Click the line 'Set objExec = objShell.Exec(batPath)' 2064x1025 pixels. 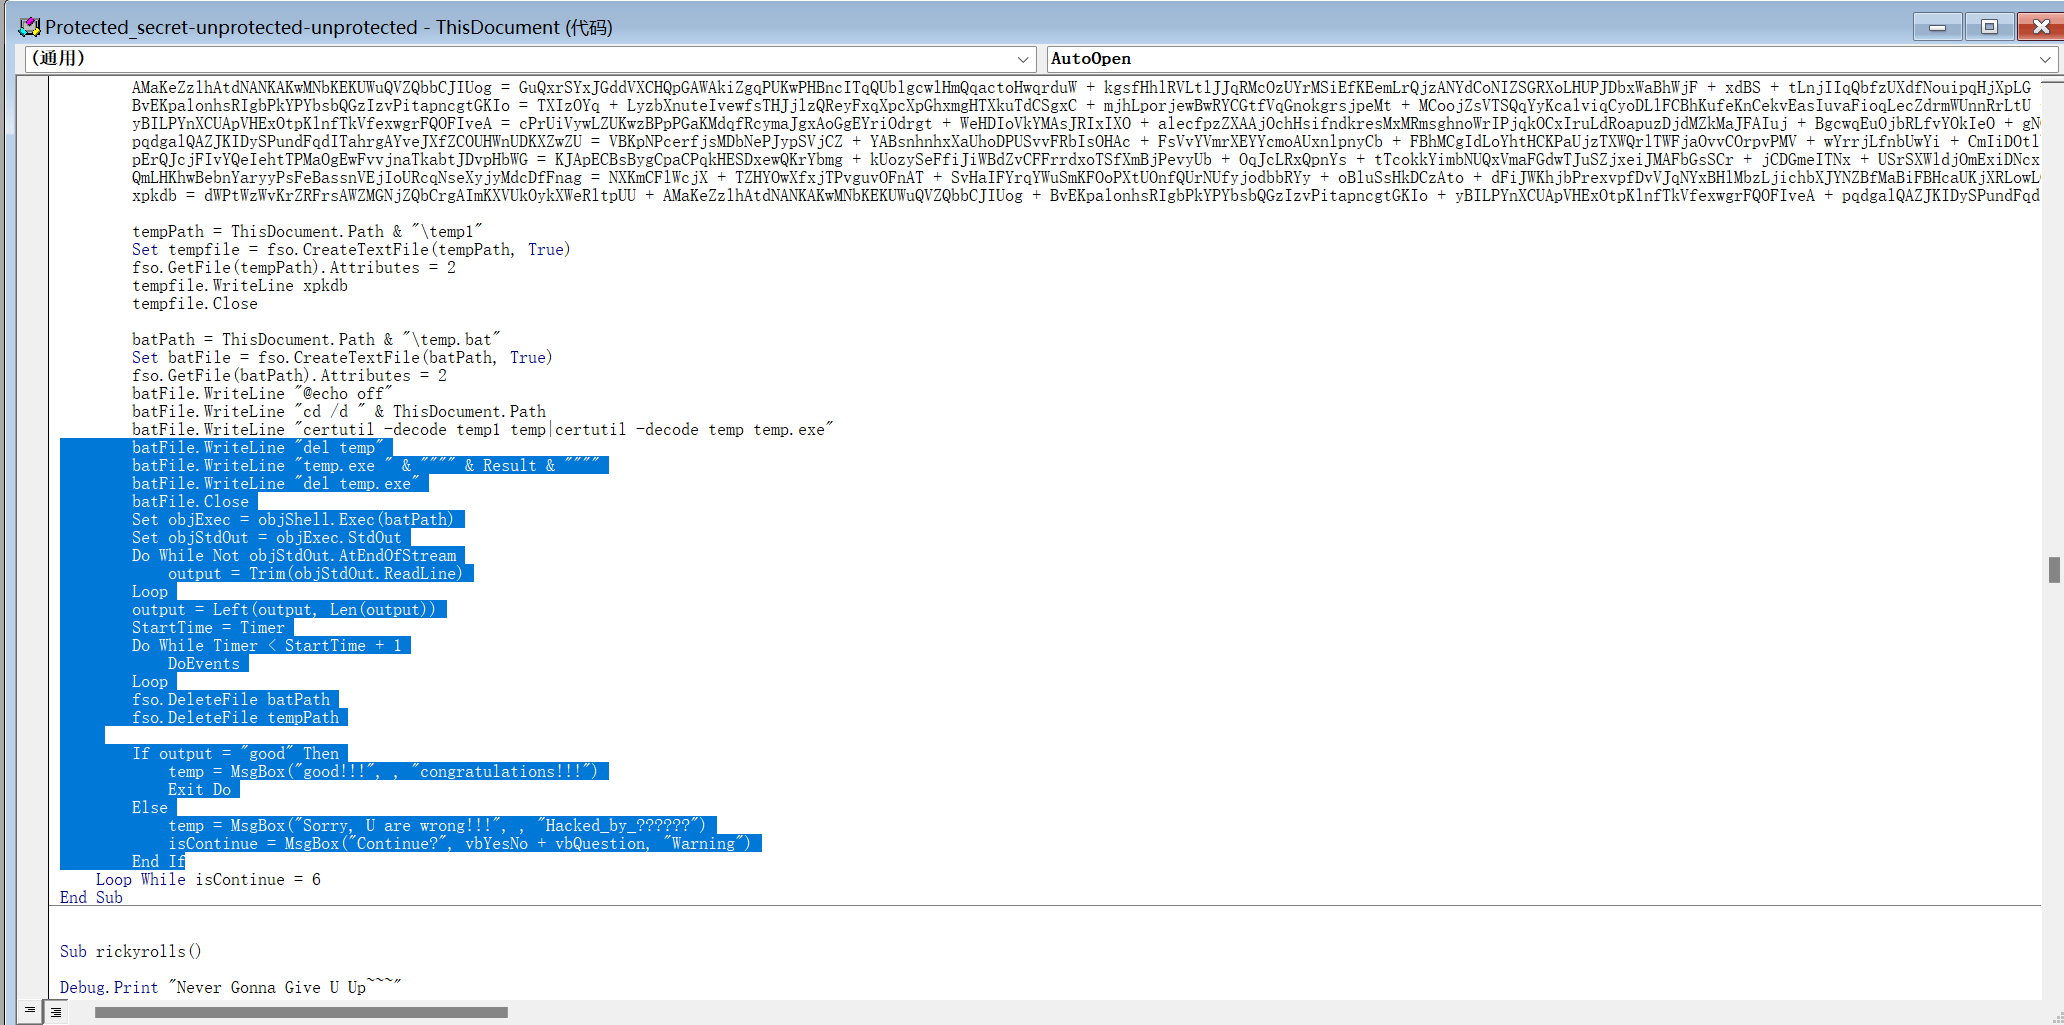[293, 519]
